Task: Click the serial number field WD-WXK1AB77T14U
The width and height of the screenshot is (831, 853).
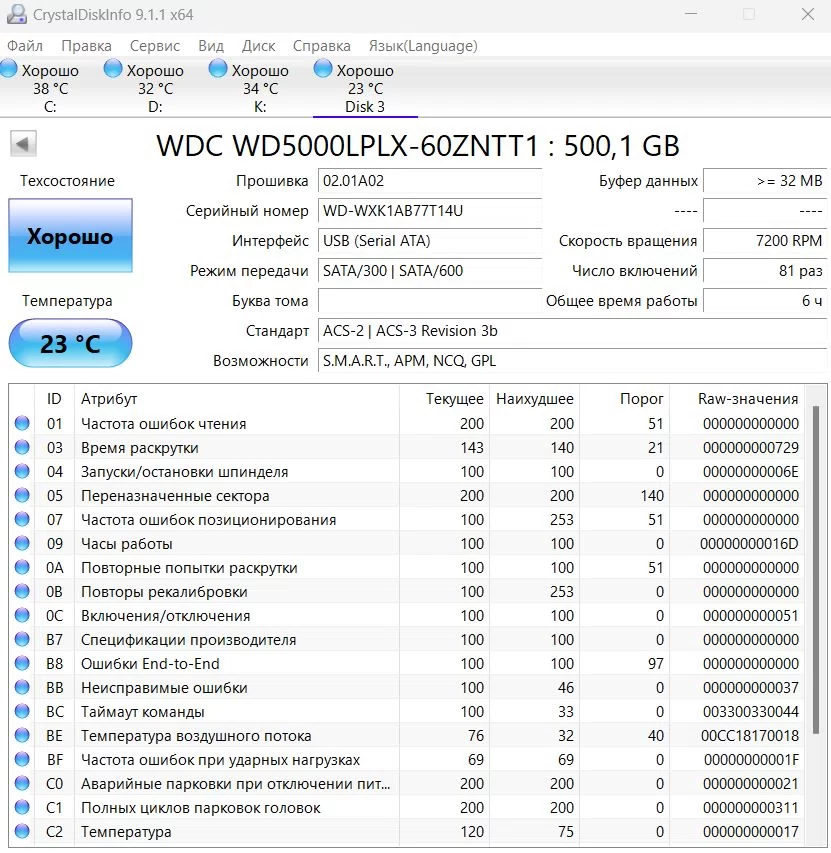Action: (x=430, y=211)
